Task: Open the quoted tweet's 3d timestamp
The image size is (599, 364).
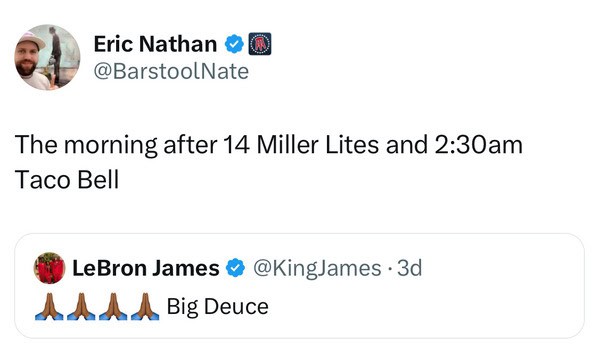Action: point(410,268)
